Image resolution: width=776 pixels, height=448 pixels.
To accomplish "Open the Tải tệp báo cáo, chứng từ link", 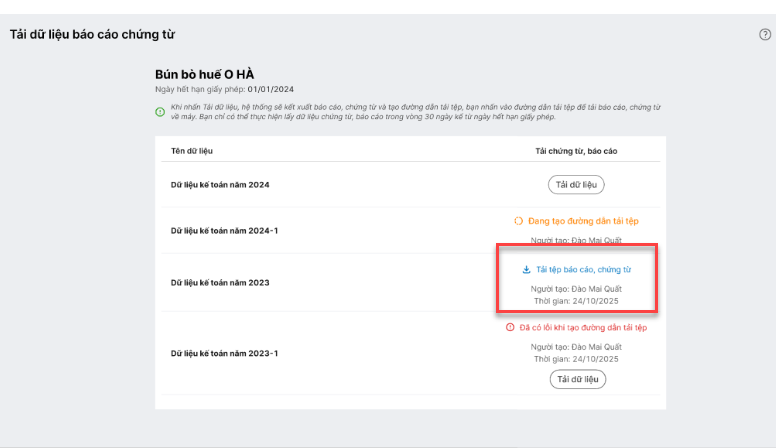I will [x=583, y=269].
